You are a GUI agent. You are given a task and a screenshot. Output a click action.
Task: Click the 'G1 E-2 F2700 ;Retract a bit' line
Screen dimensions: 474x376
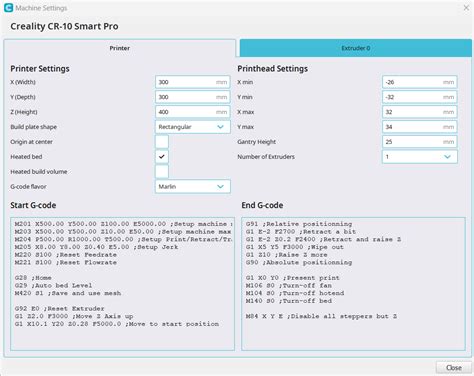[x=301, y=232]
